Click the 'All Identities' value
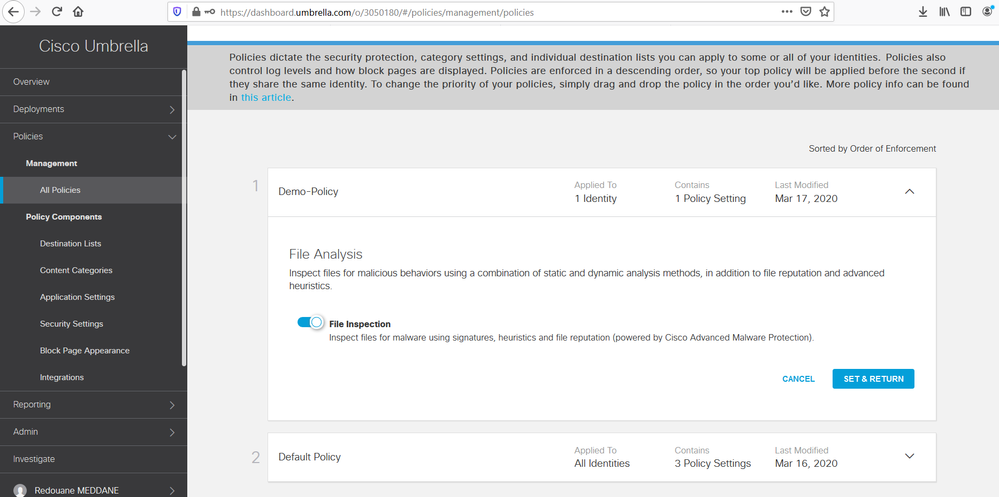The height and width of the screenshot is (497, 999). (601, 463)
